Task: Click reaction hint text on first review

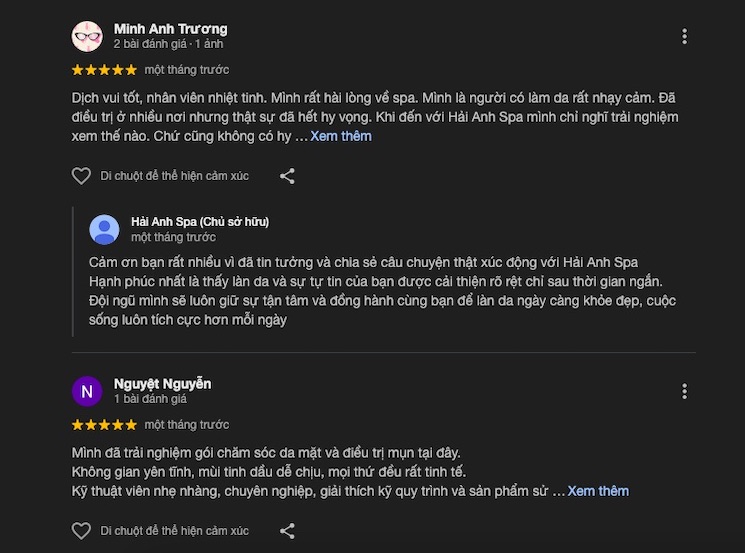Action: [x=175, y=176]
